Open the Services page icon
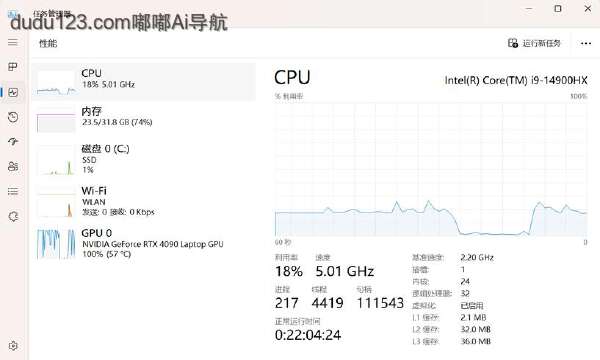The height and width of the screenshot is (360, 600). (x=13, y=217)
